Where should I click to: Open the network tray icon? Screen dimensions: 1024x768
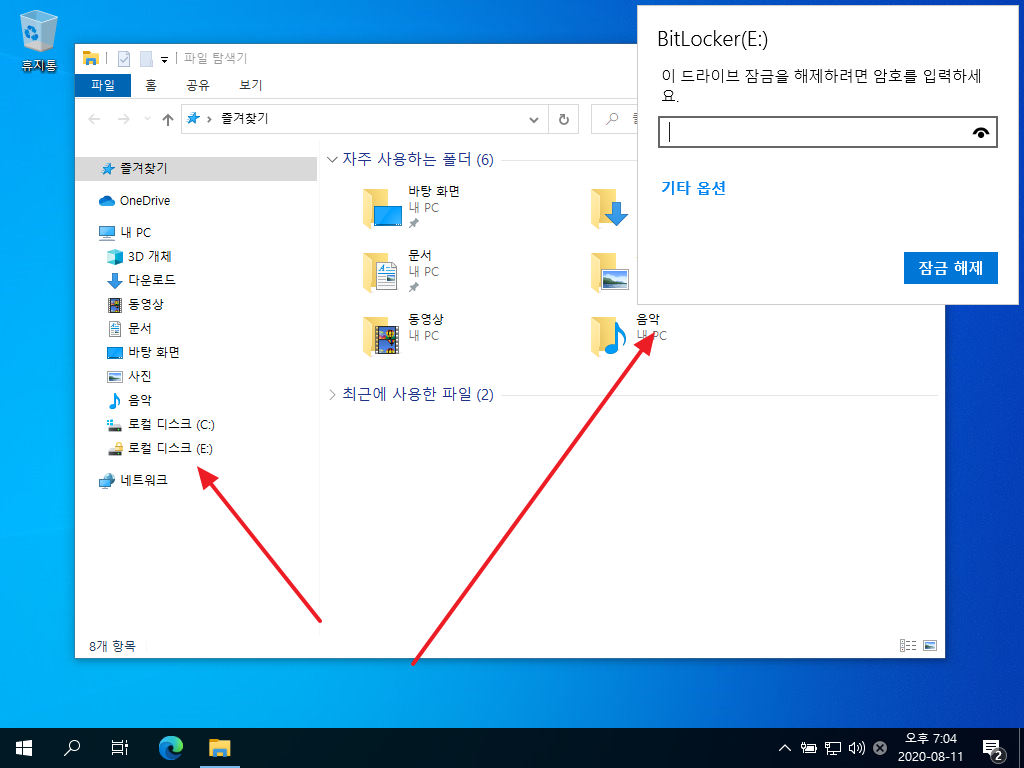click(833, 748)
